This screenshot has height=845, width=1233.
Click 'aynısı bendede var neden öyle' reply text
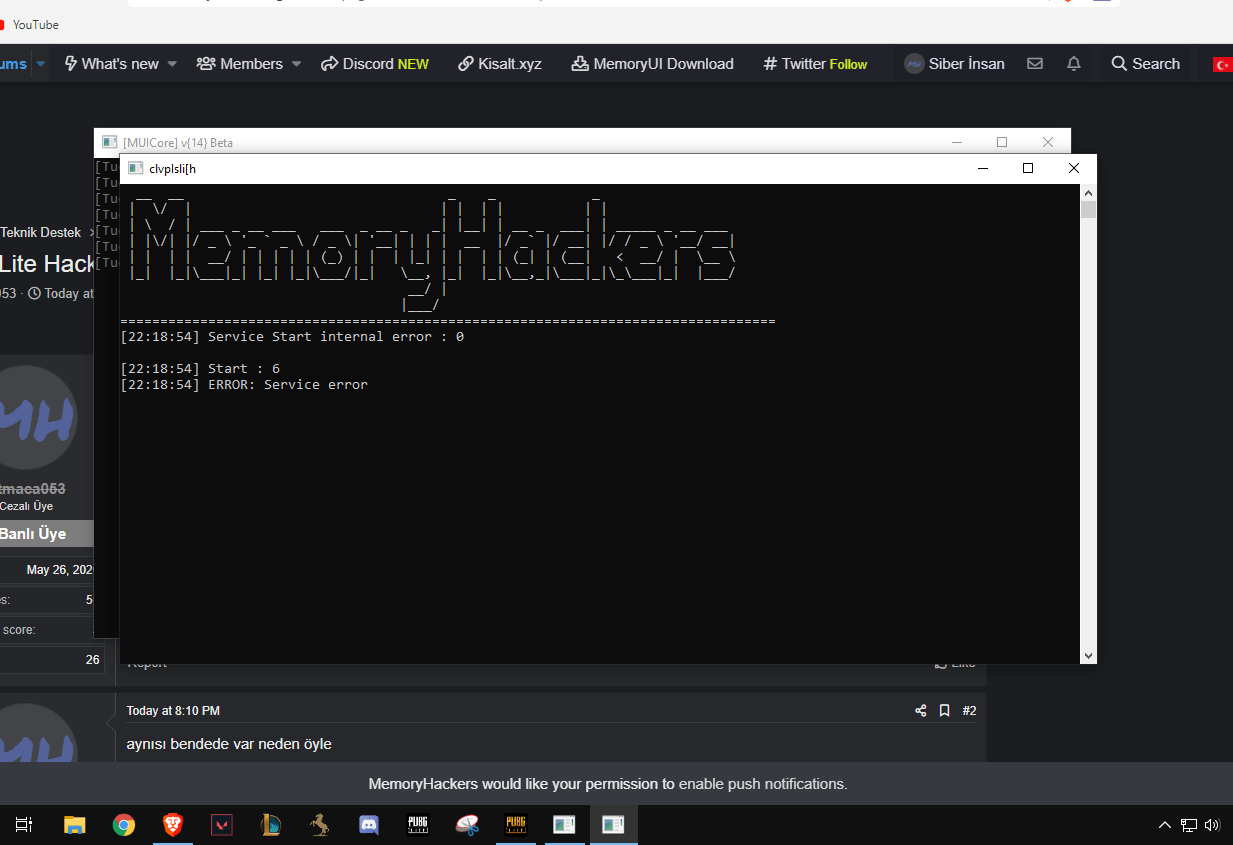[x=229, y=744]
